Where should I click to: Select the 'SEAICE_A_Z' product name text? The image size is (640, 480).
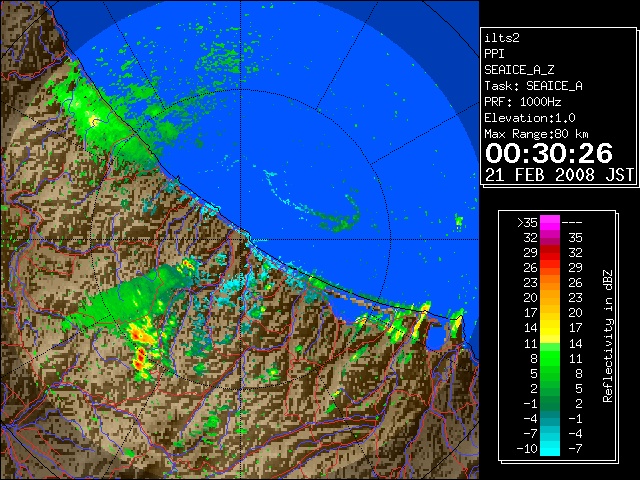click(519, 70)
